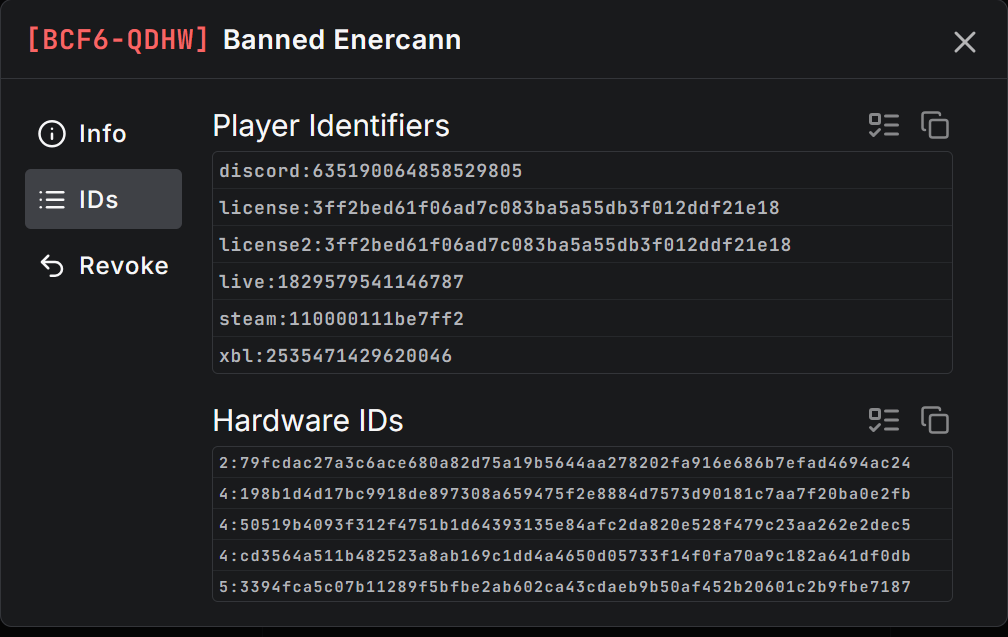Screen dimensions: 1008x637
Task: Click the xbl identifier row
Action: 582,355
